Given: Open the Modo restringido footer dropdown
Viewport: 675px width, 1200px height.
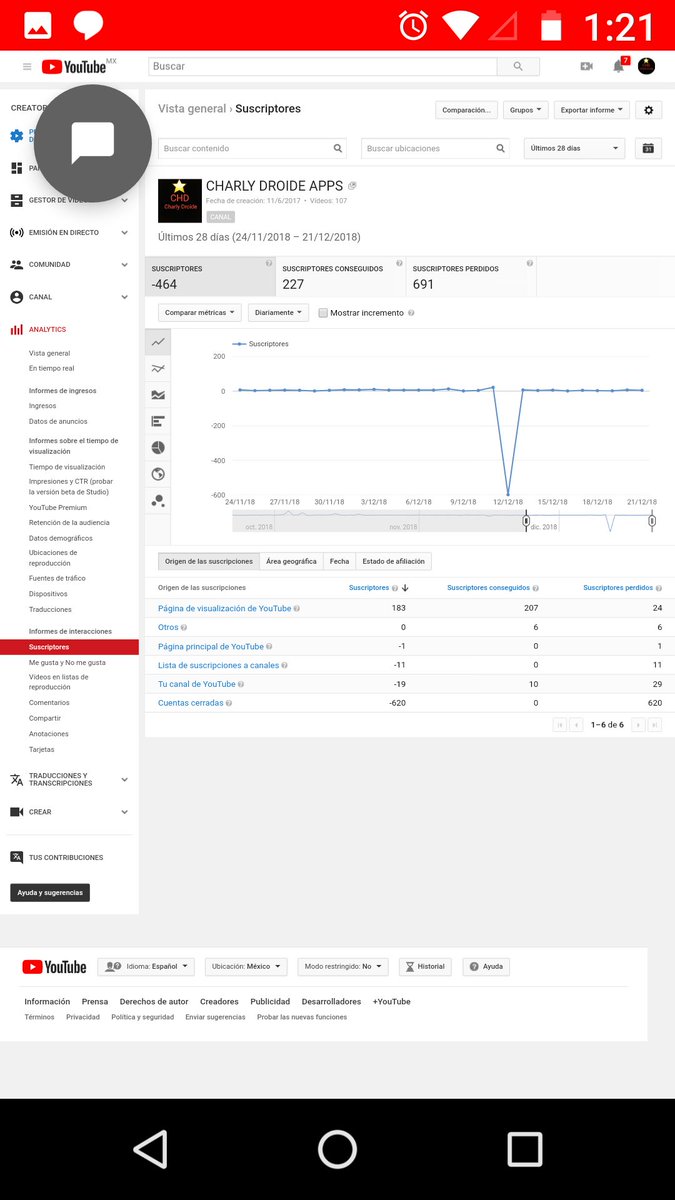Looking at the screenshot, I should click(343, 967).
